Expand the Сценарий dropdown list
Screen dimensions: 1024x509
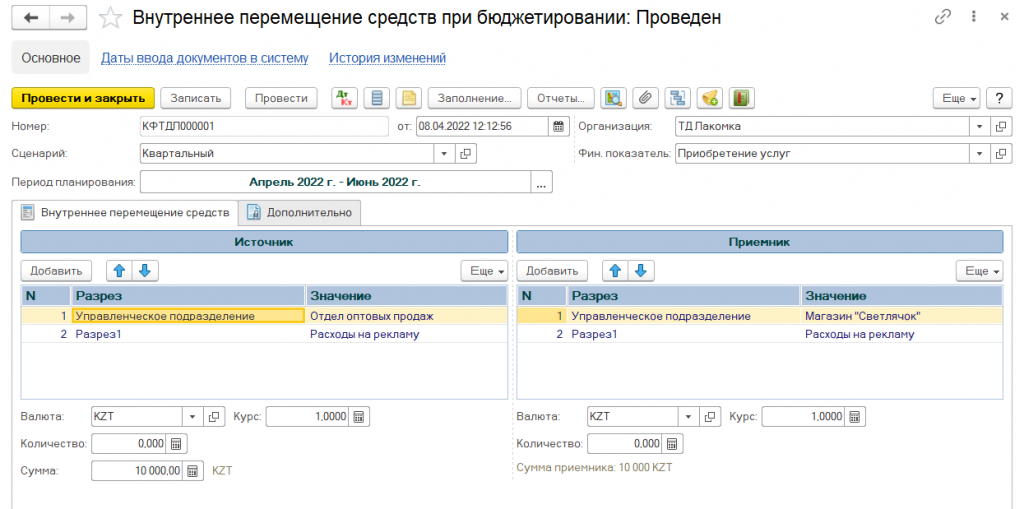tap(445, 154)
